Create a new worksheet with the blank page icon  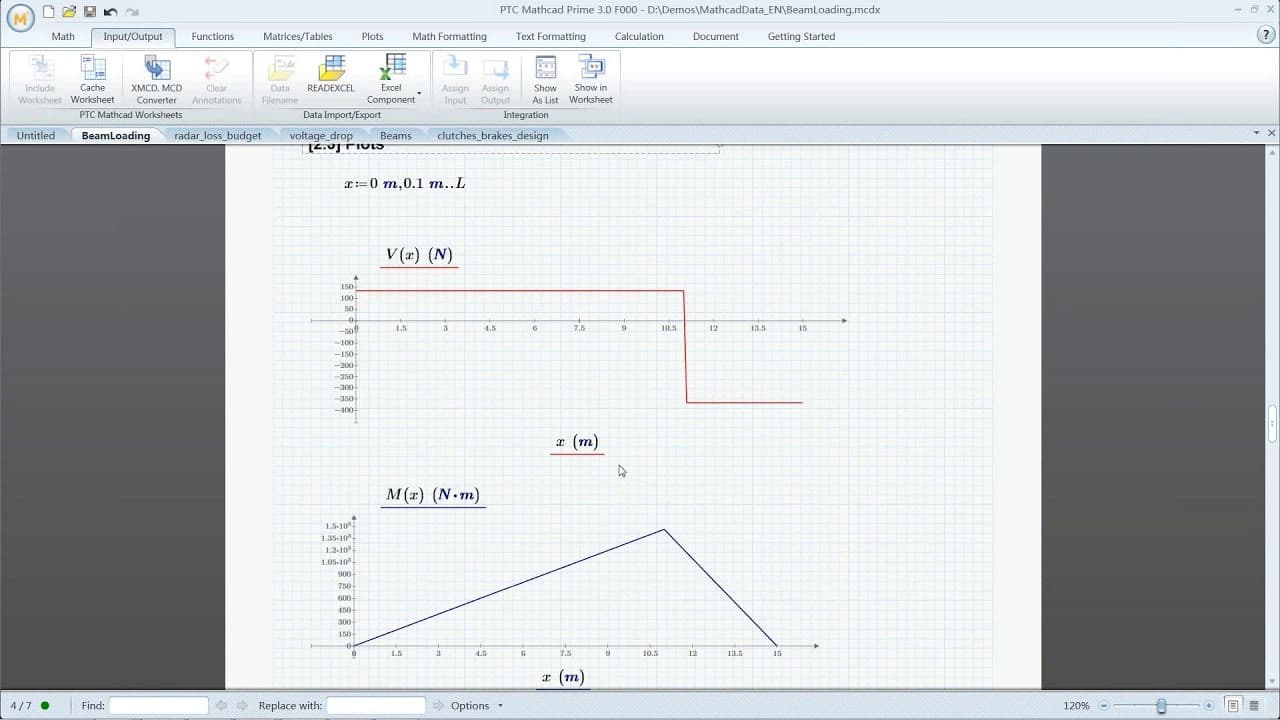pos(49,12)
